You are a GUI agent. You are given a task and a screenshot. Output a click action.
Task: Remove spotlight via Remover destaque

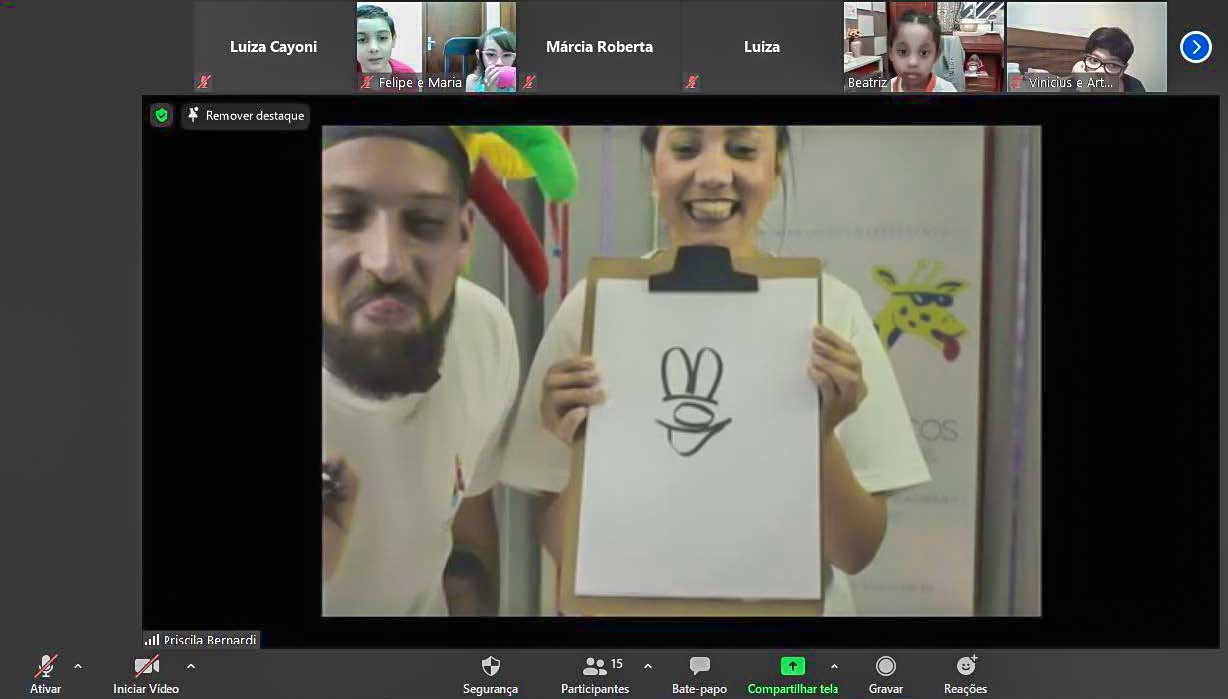[x=245, y=116]
